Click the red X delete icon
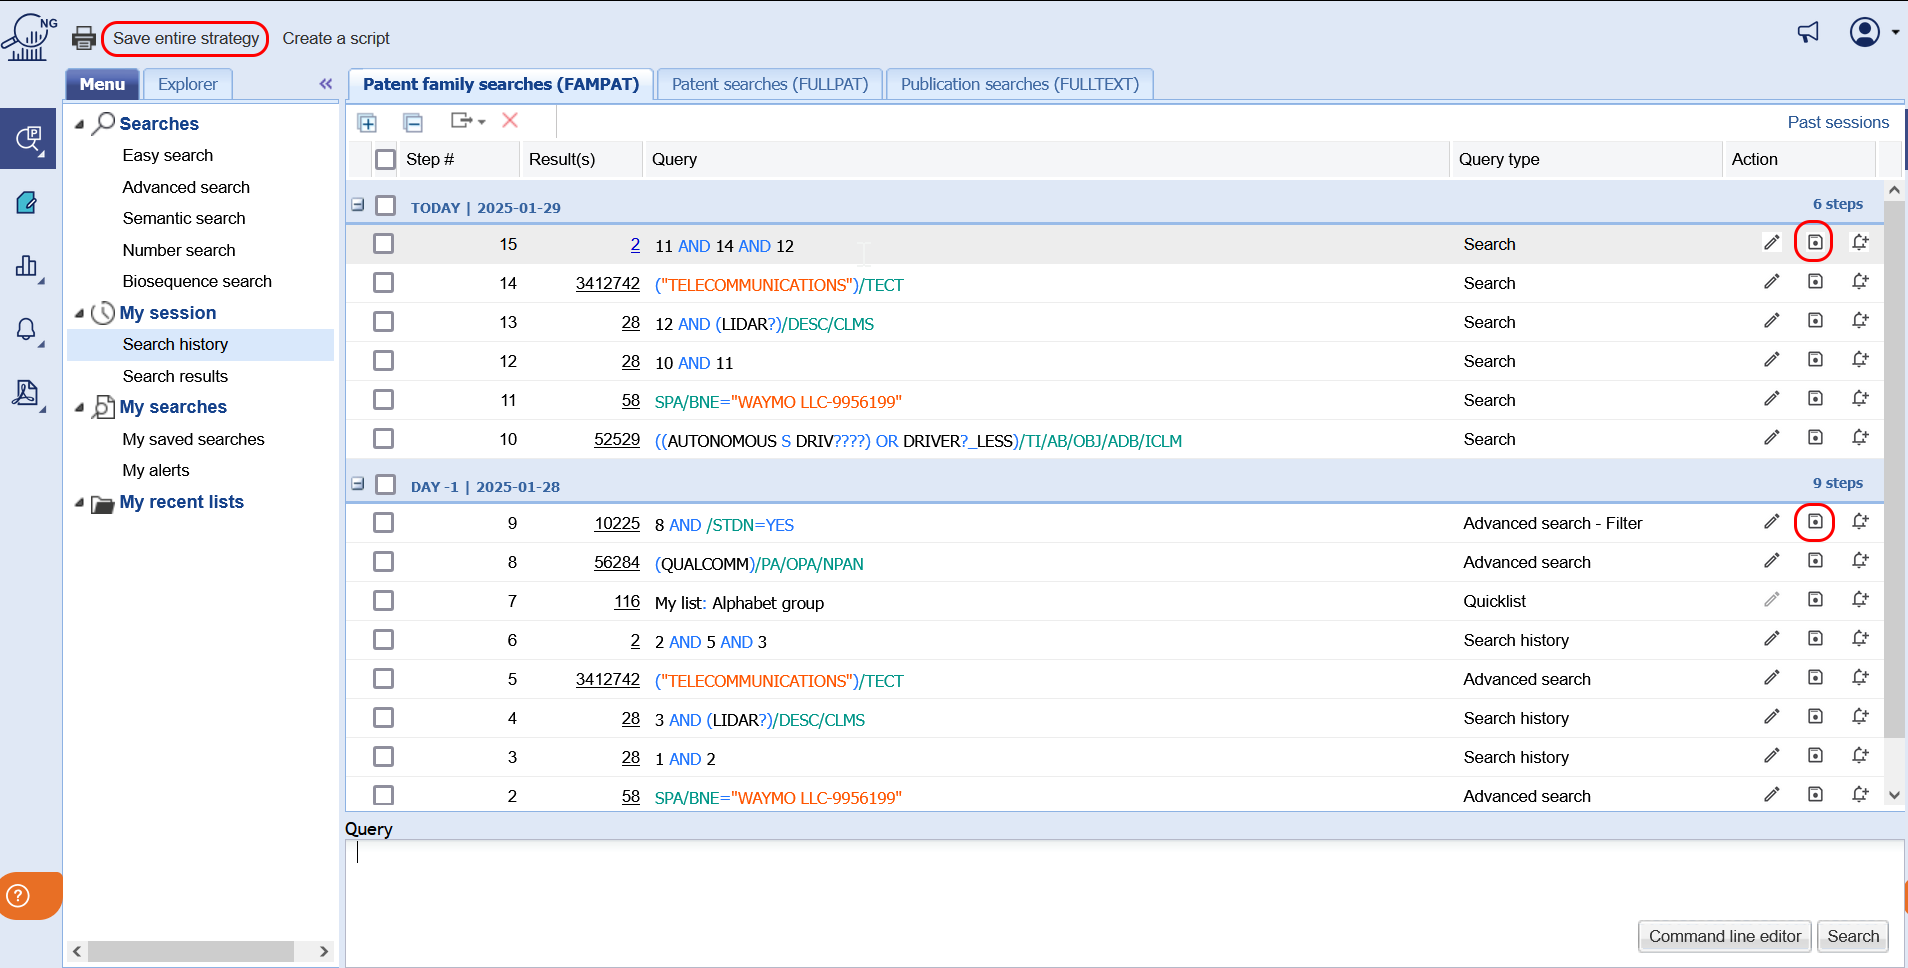Image resolution: width=1908 pixels, height=968 pixels. (510, 121)
